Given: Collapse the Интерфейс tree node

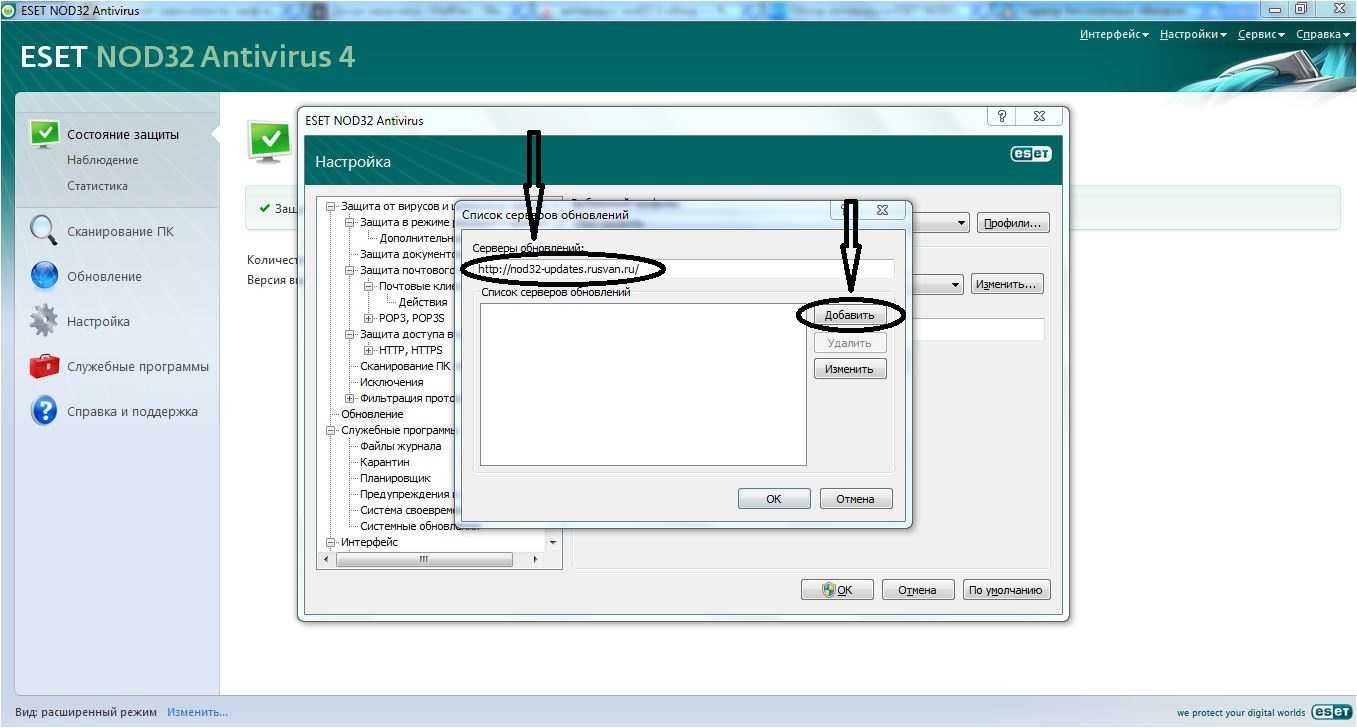Looking at the screenshot, I should click(x=331, y=542).
